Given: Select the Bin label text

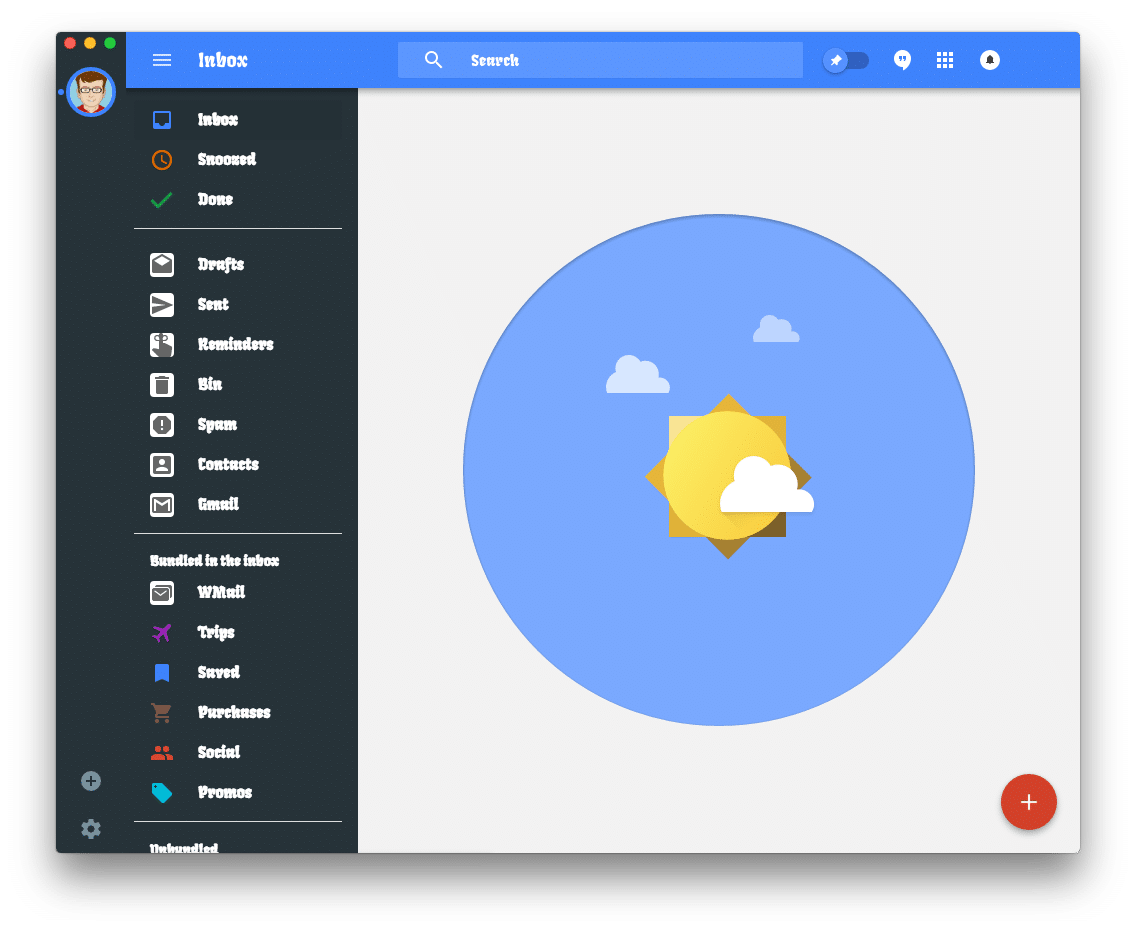Looking at the screenshot, I should click(x=210, y=384).
